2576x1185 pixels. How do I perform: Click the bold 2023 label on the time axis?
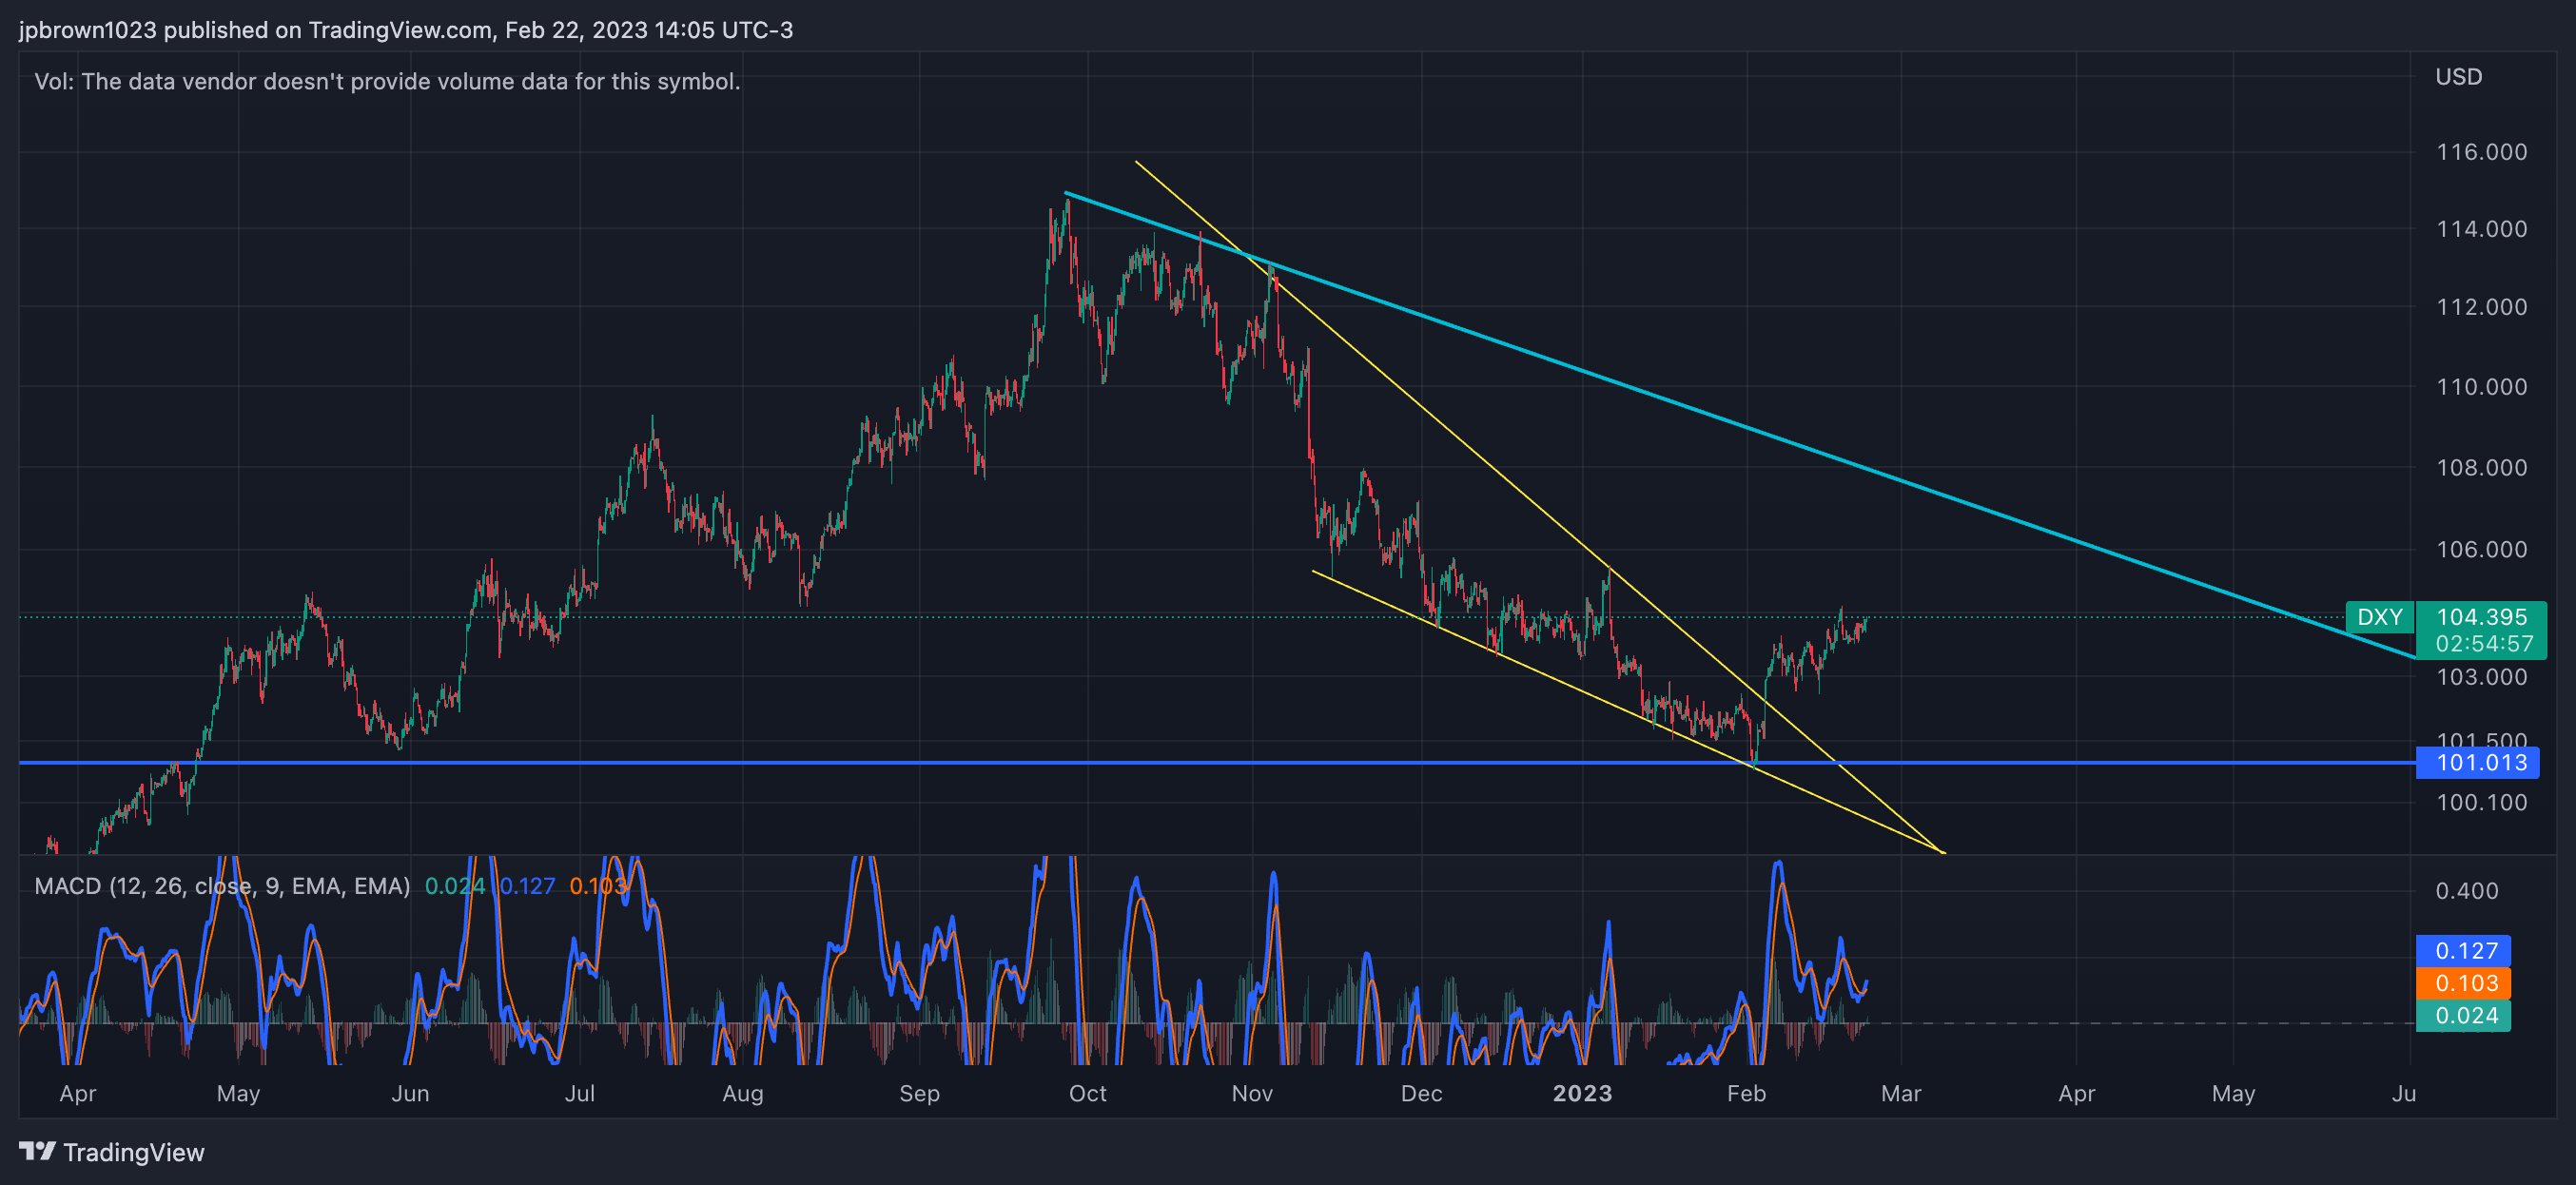point(1582,1094)
